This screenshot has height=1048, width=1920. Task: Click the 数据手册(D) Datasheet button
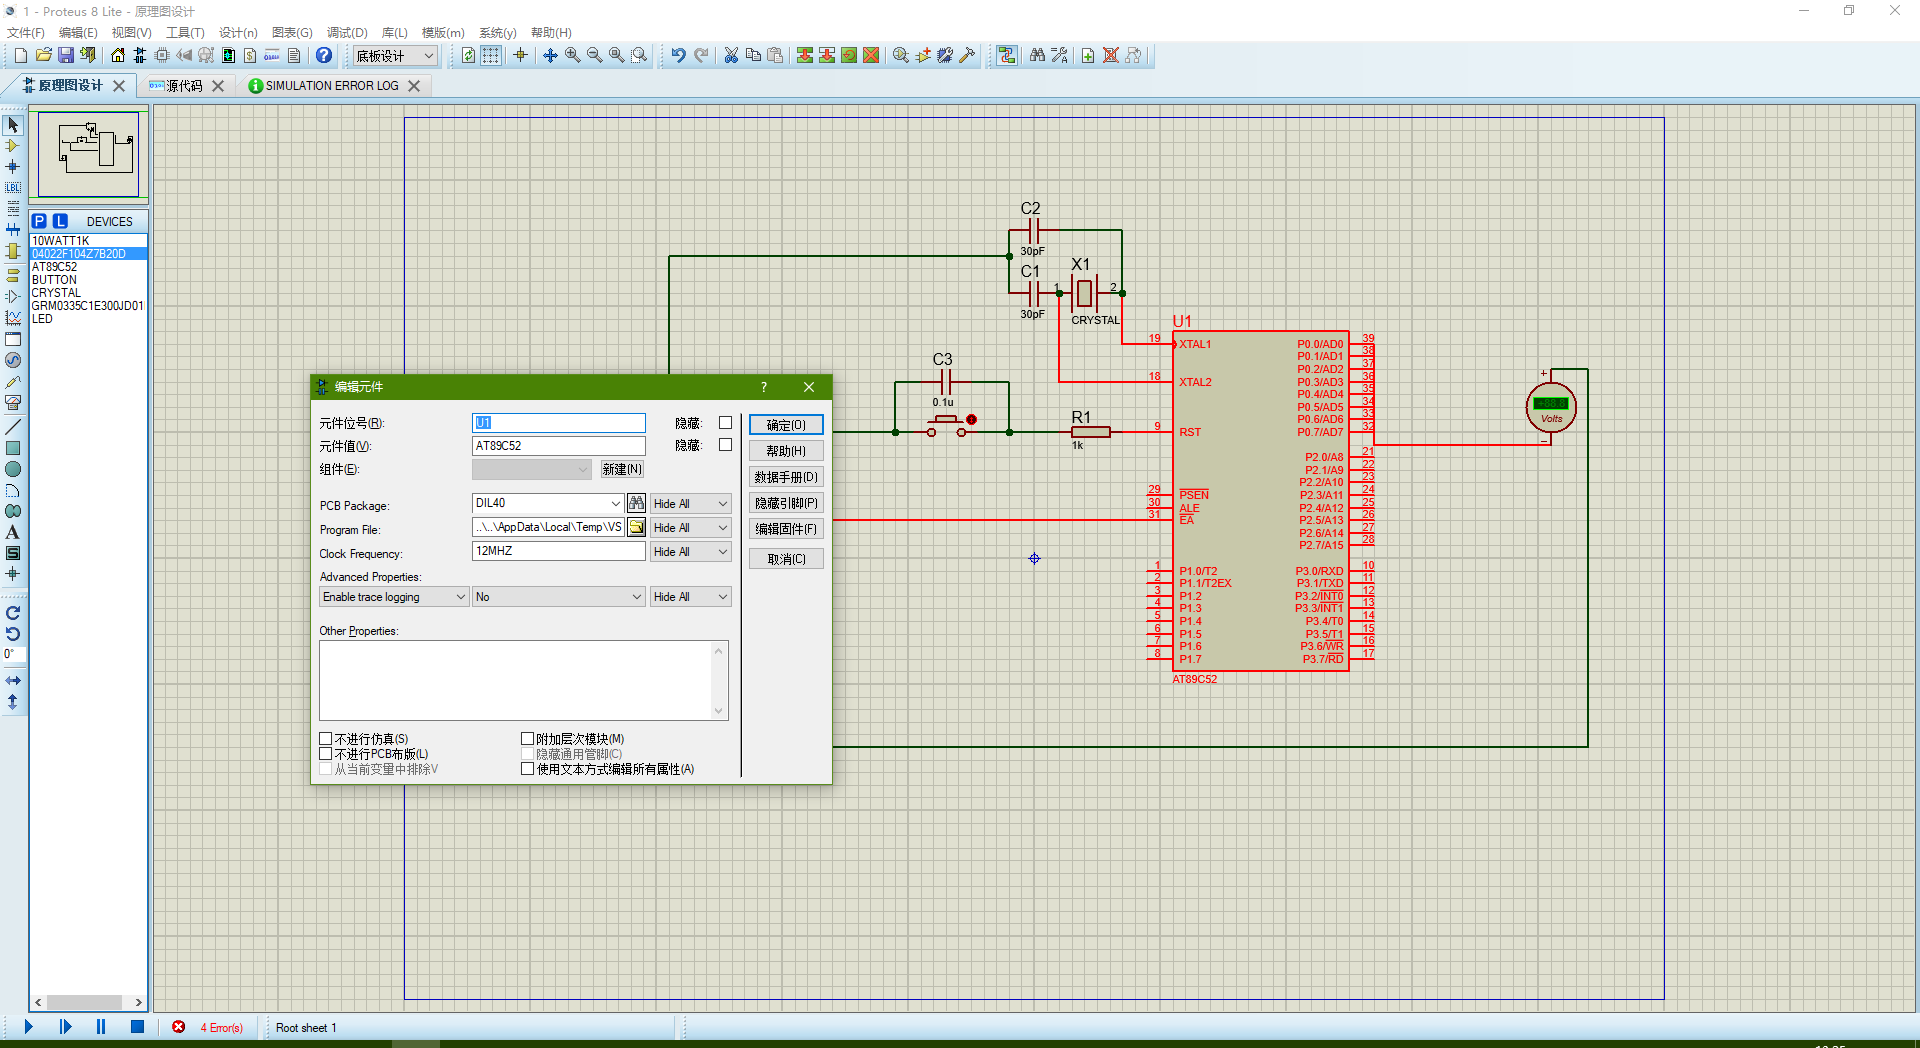coord(786,477)
